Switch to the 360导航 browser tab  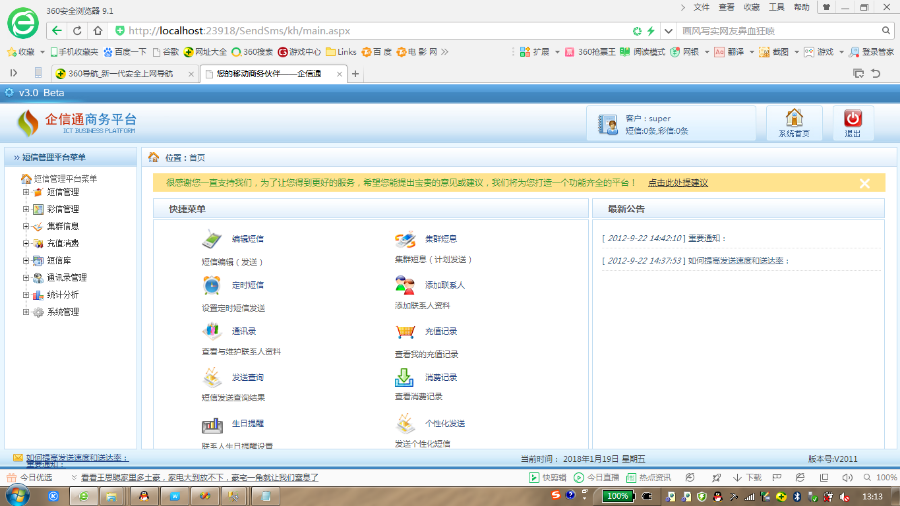pos(125,73)
